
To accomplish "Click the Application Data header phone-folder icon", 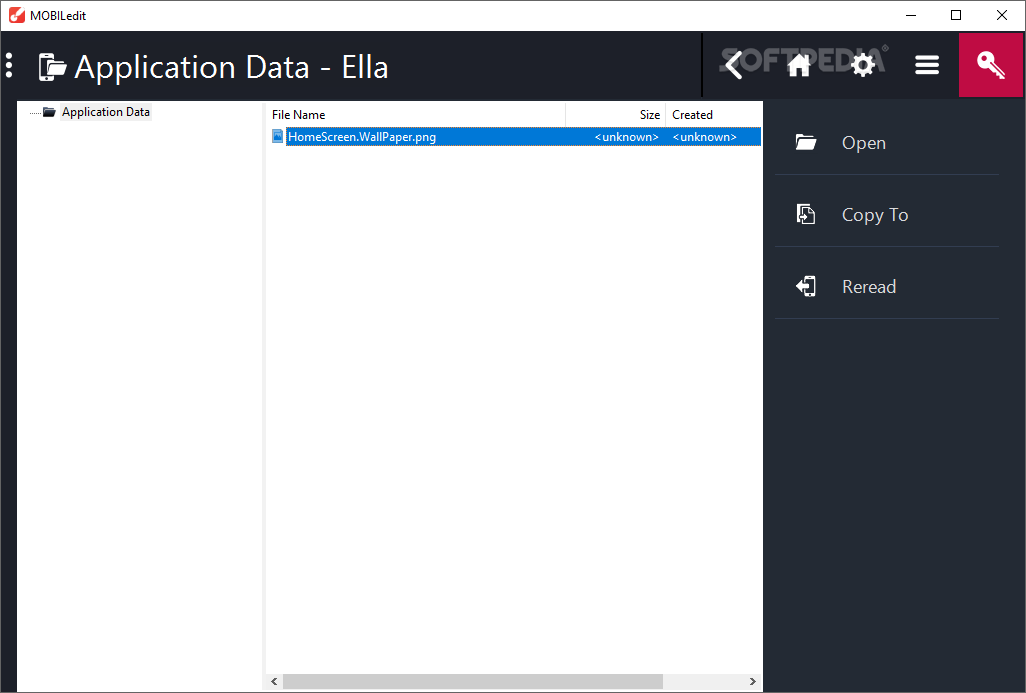I will click(52, 67).
